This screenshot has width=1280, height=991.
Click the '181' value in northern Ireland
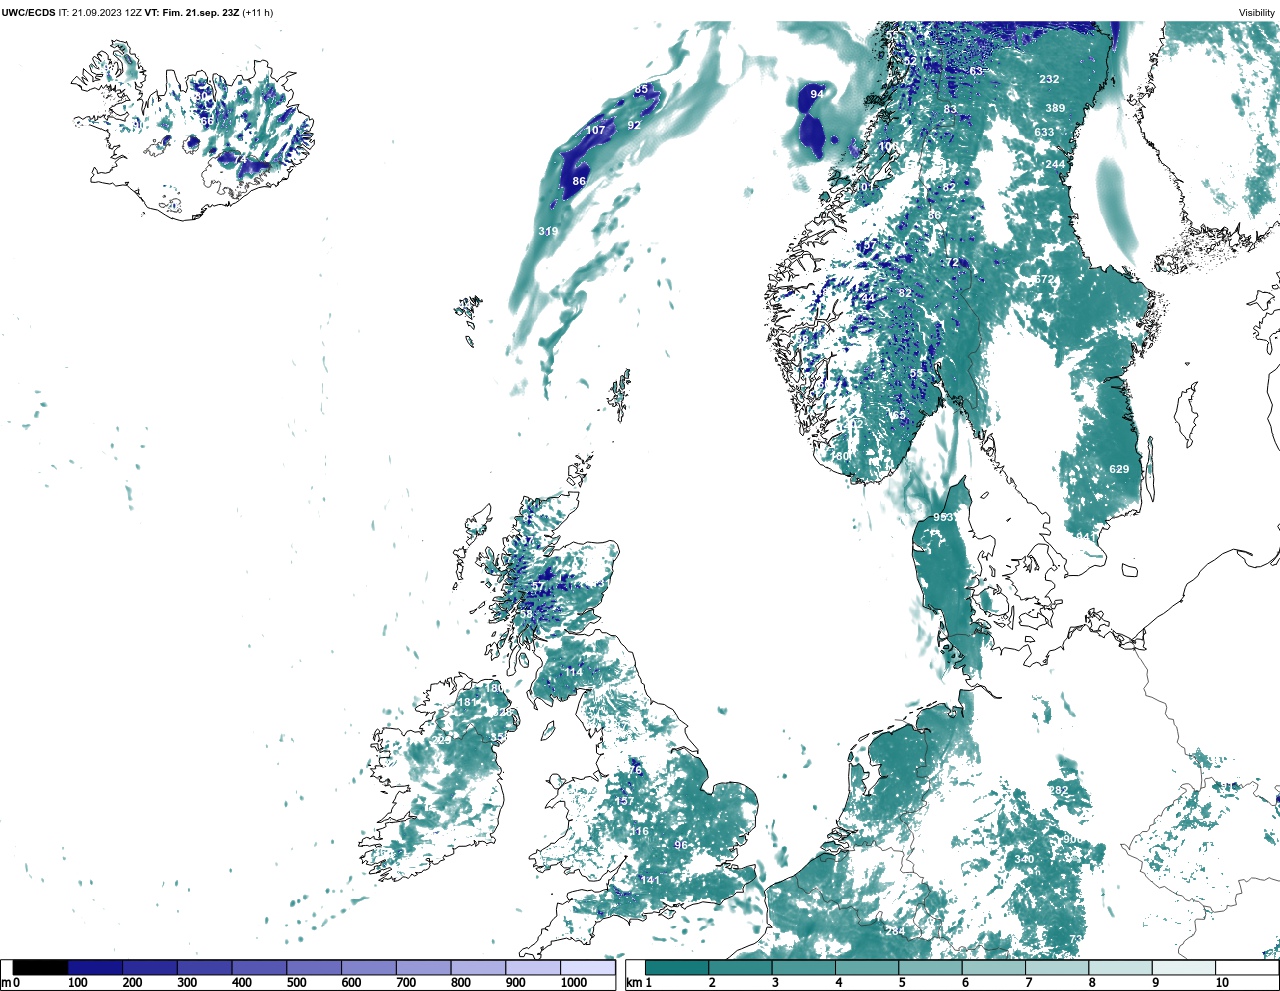pyautogui.click(x=467, y=703)
